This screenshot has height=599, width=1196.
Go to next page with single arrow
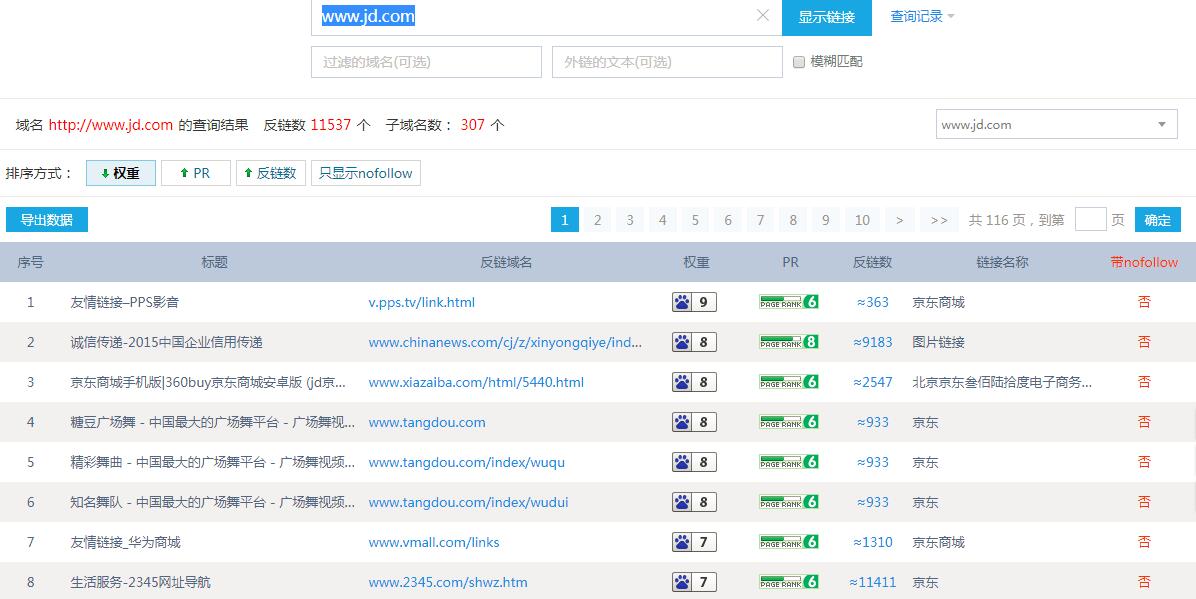tap(900, 220)
